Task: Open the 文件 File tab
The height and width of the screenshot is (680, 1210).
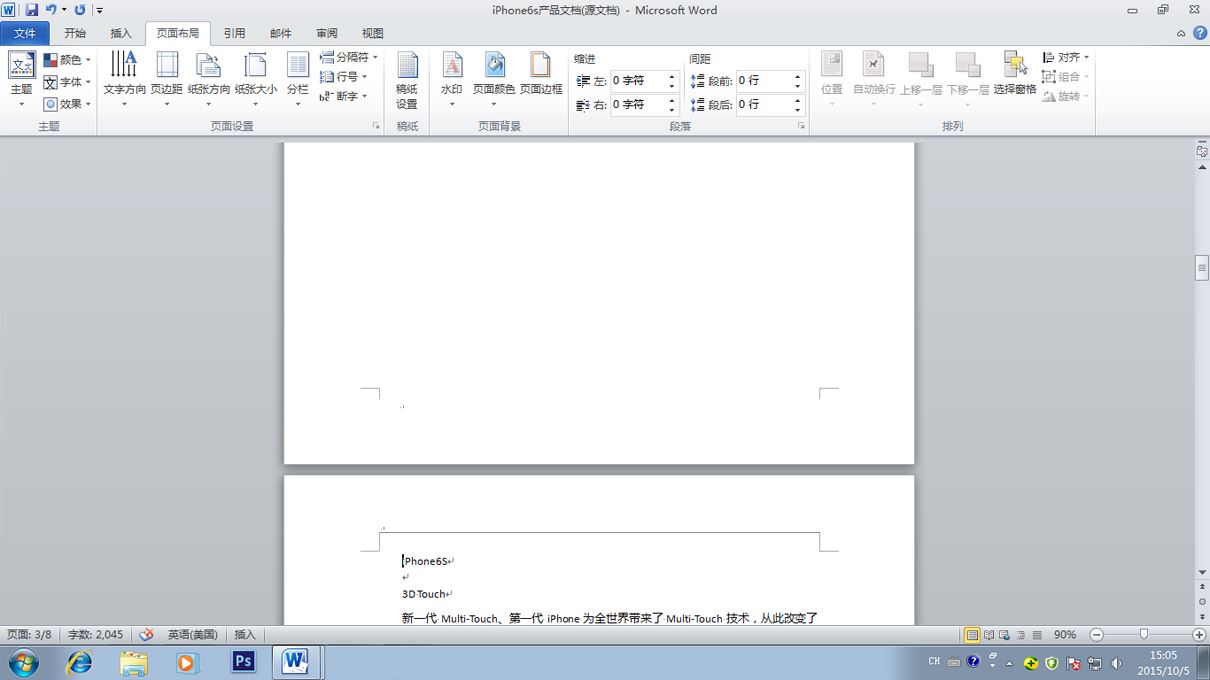Action: (25, 33)
